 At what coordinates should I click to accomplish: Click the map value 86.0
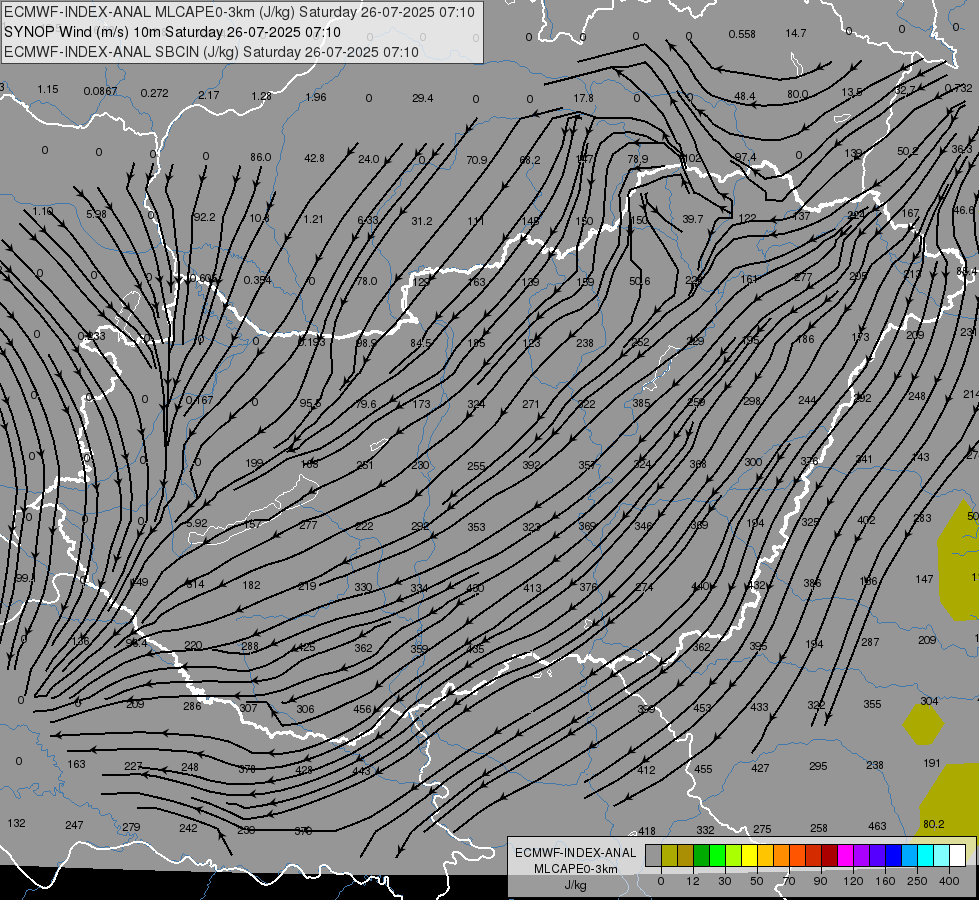[260, 157]
